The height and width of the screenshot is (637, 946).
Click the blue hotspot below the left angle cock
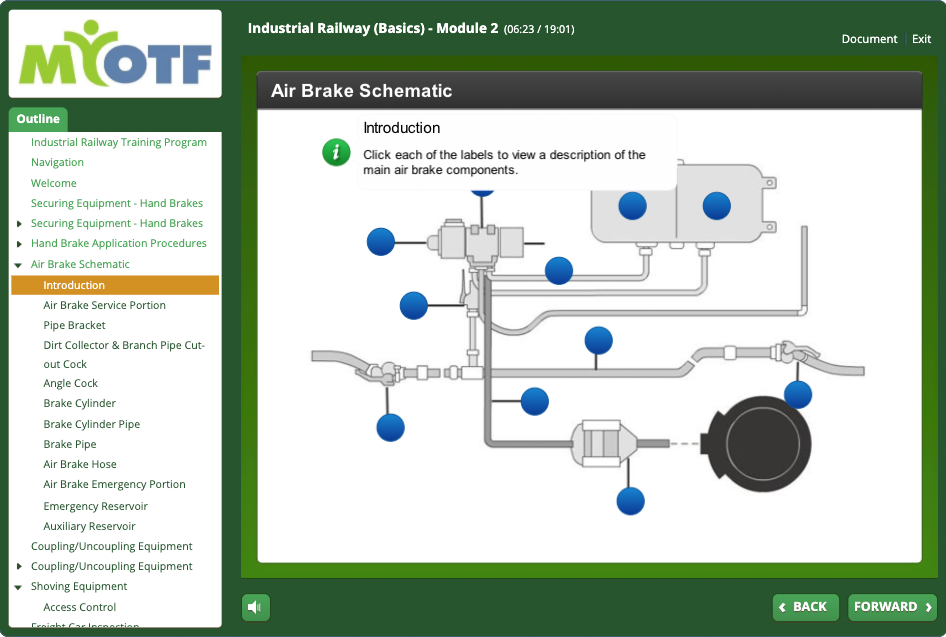coord(390,428)
